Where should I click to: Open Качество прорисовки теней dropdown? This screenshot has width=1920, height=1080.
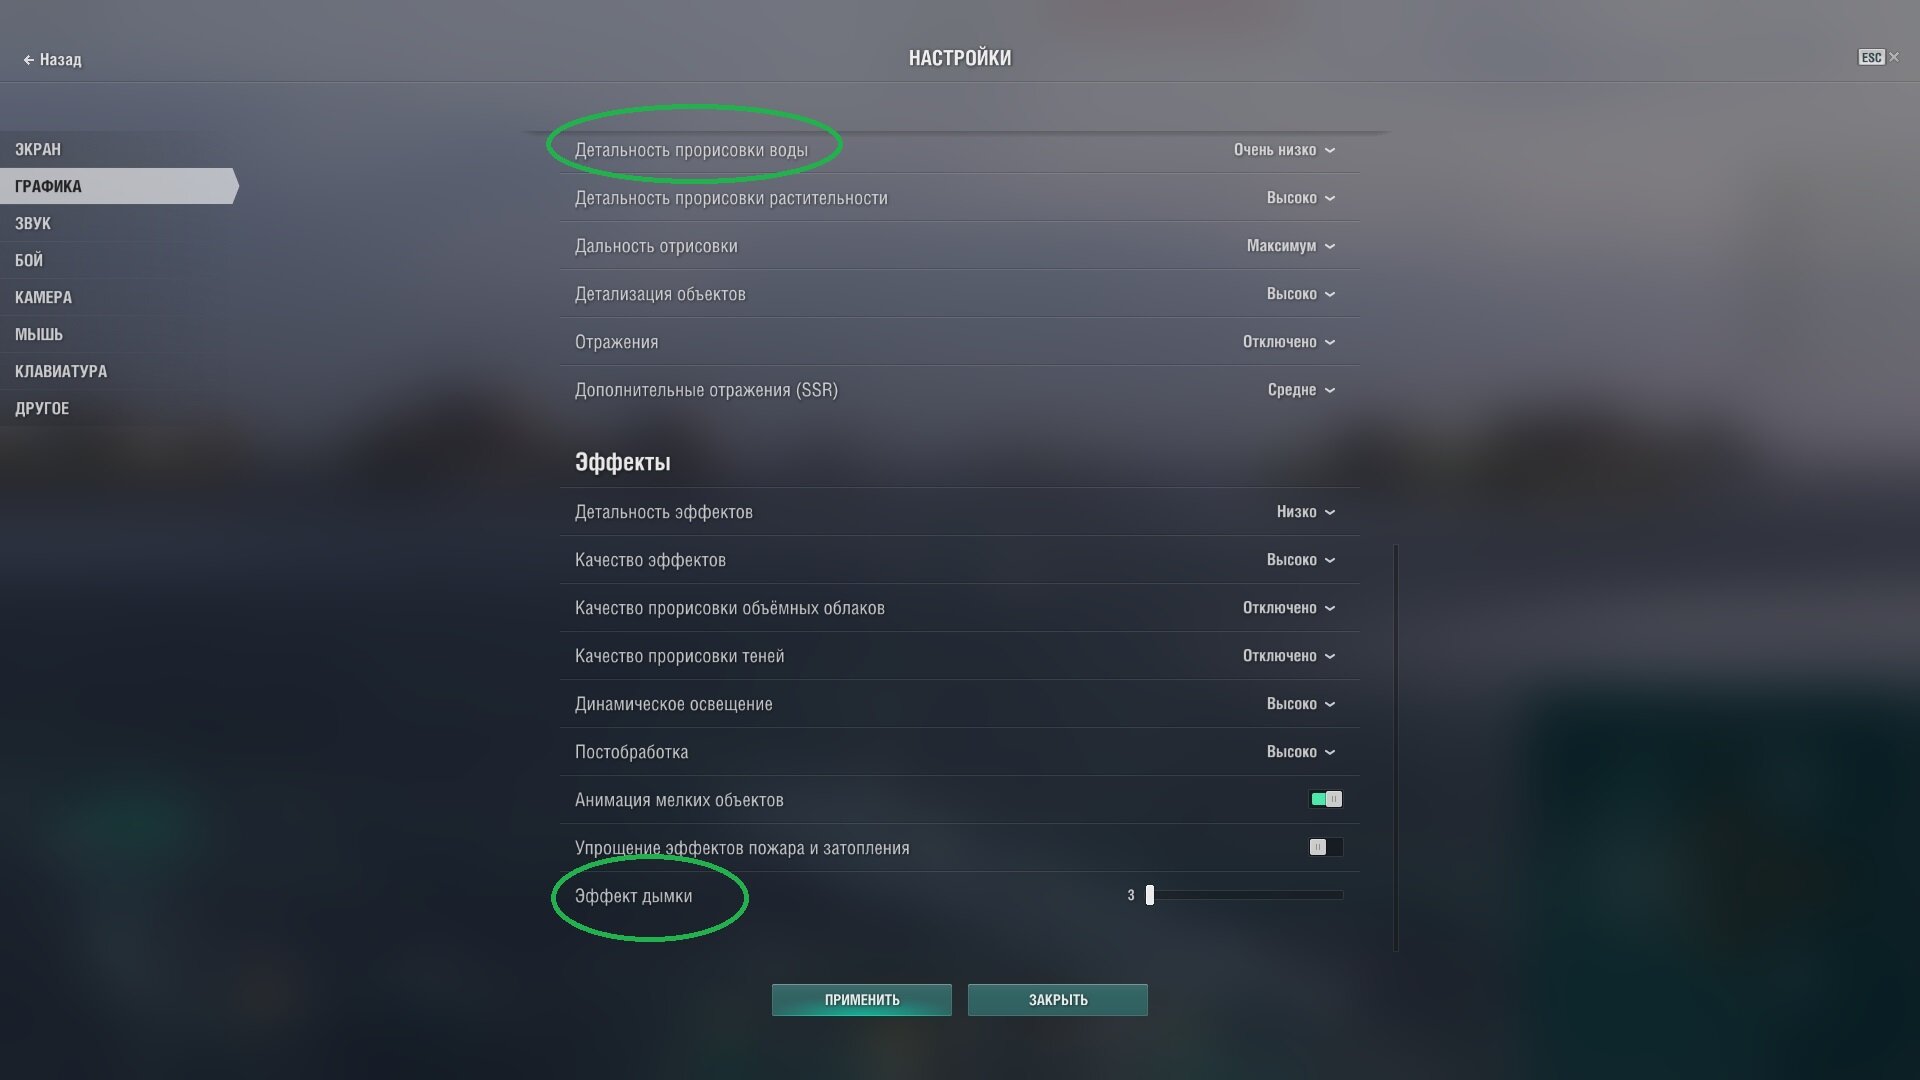(x=1288, y=656)
